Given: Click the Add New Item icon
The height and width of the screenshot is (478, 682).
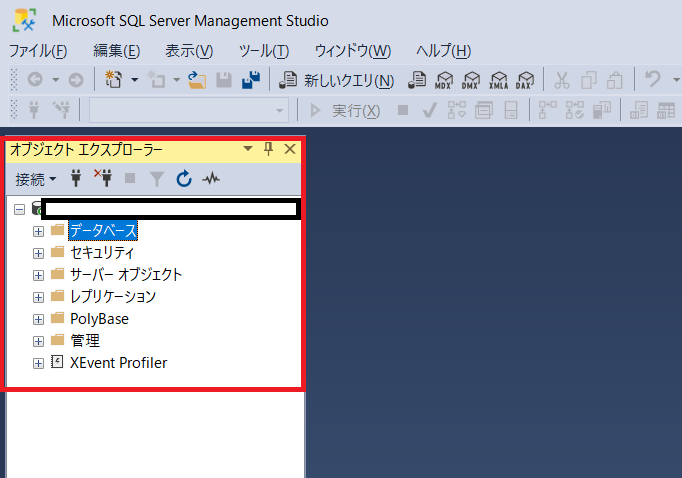Looking at the screenshot, I should 156,80.
